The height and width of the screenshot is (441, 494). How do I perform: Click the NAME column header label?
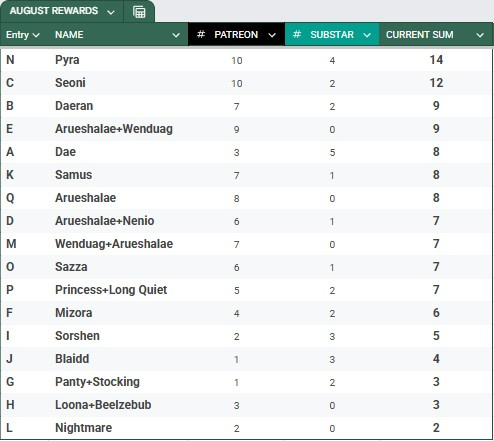tap(69, 35)
